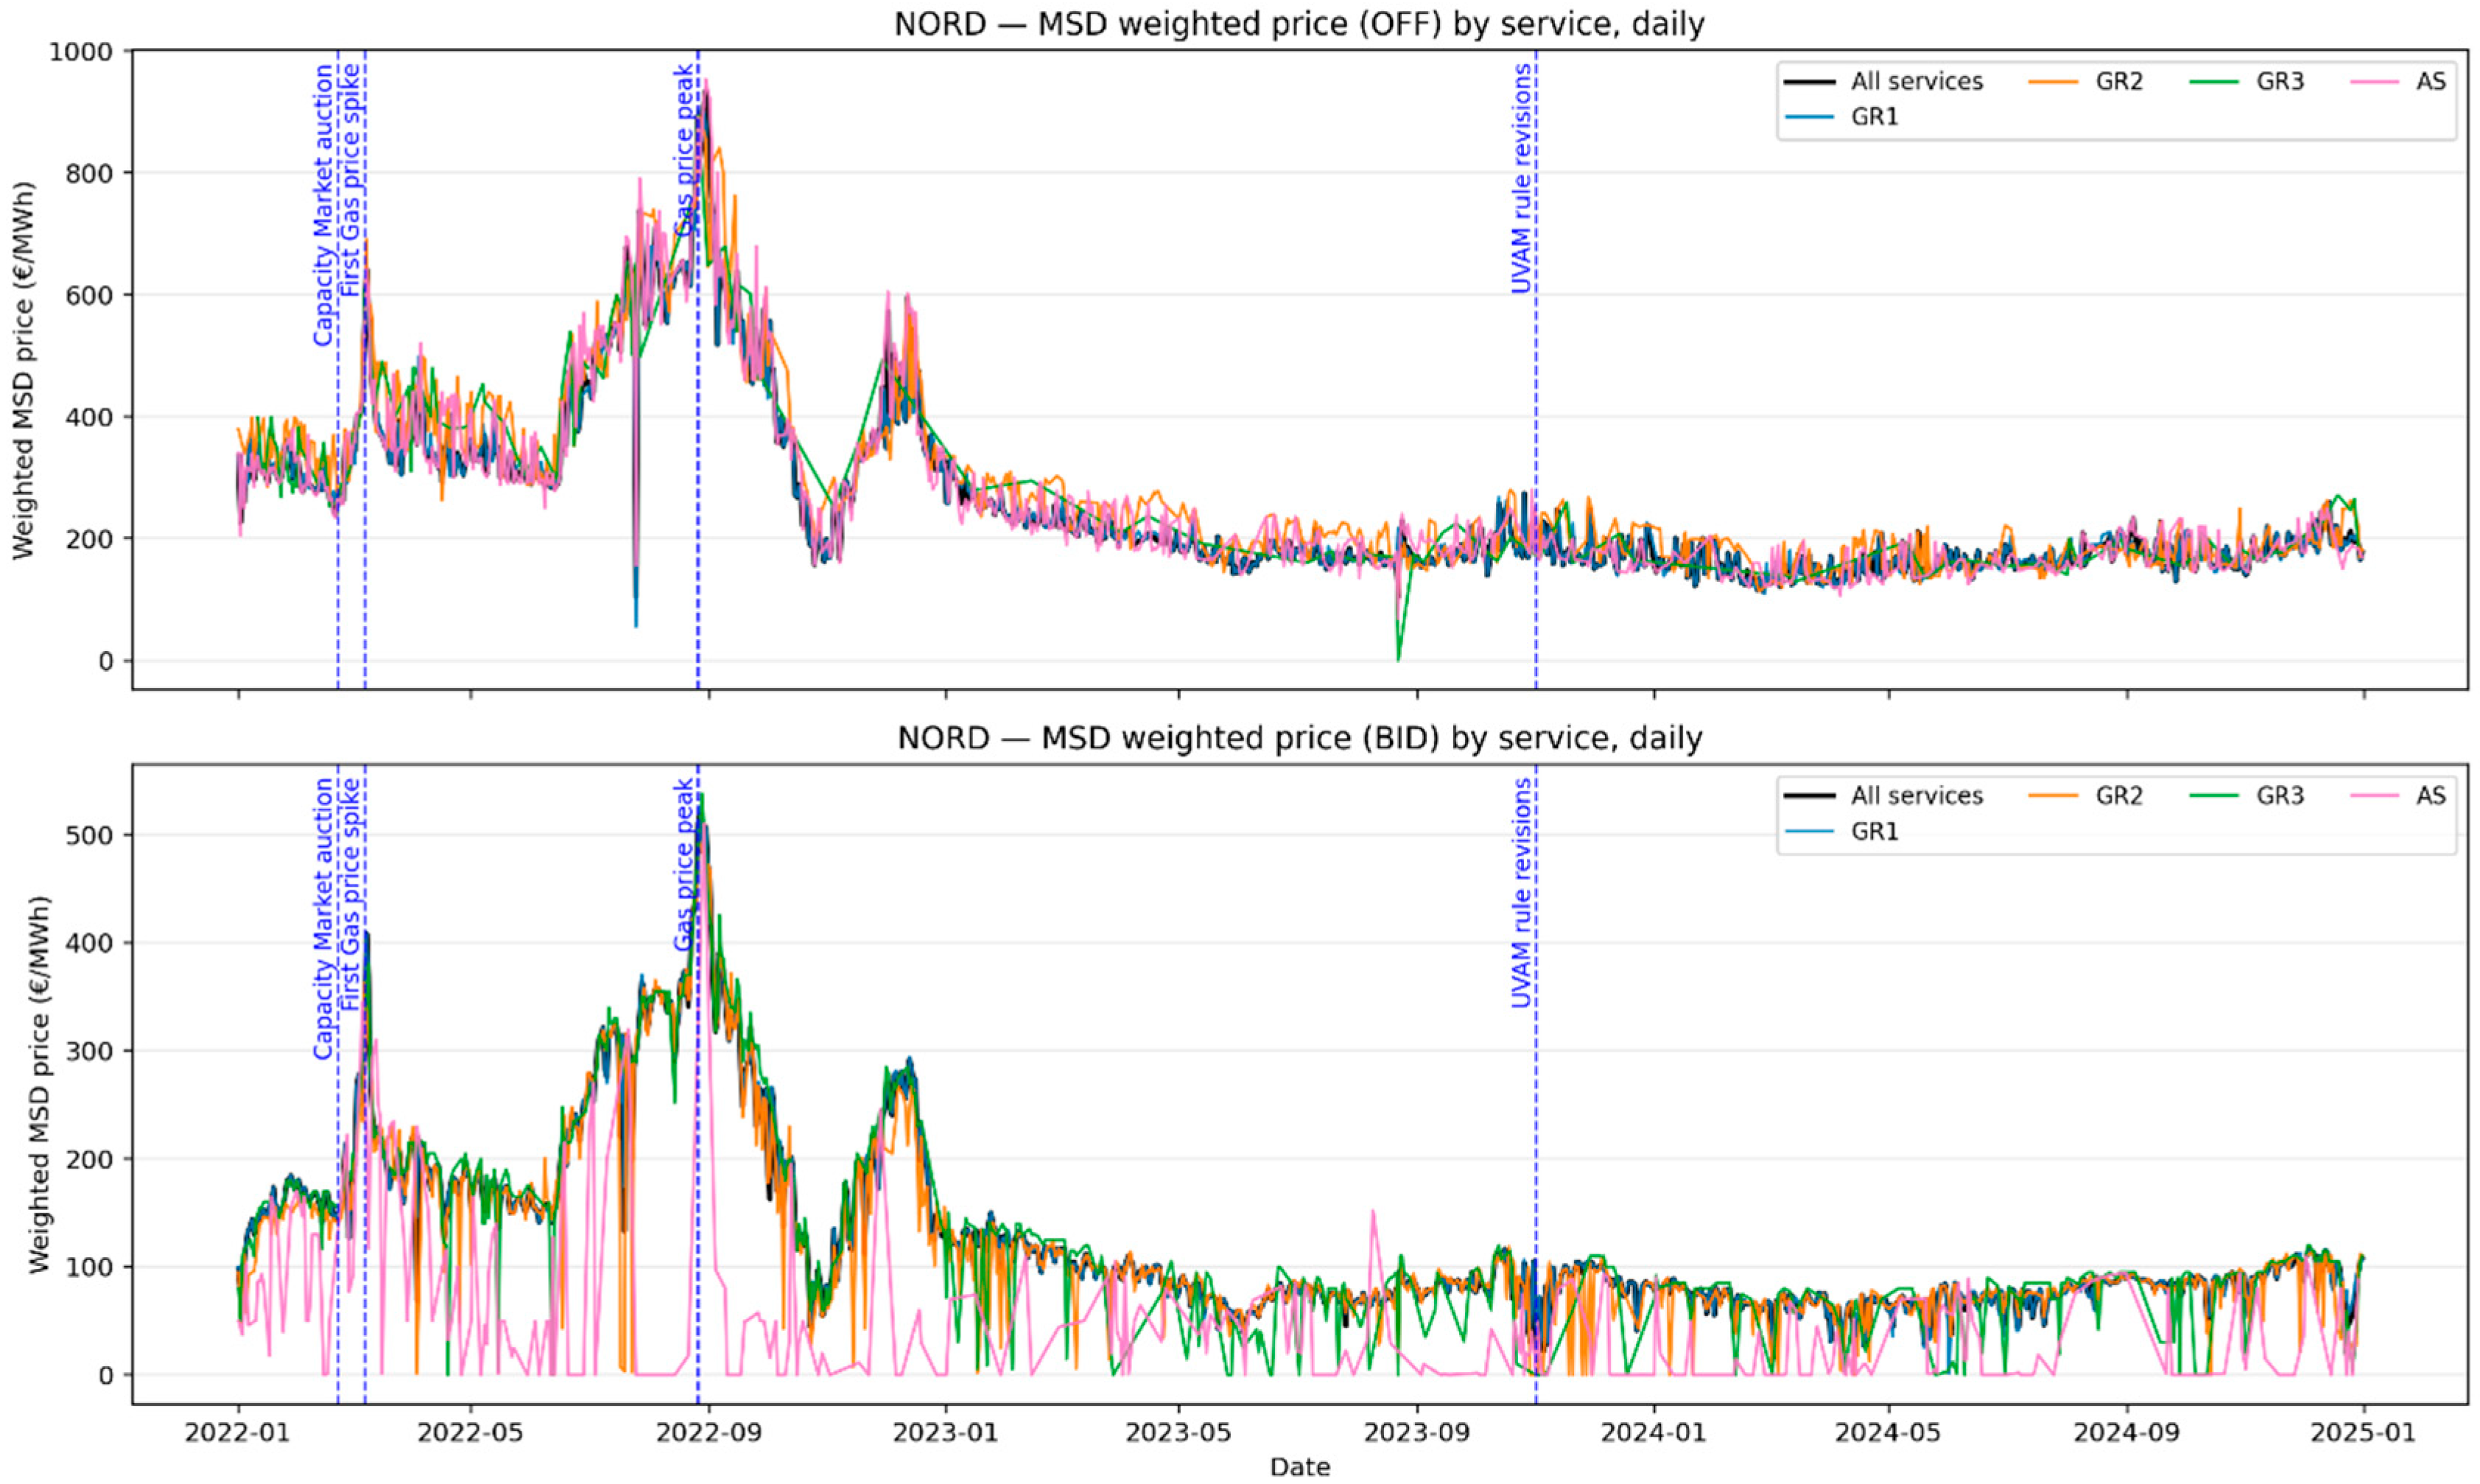The width and height of the screenshot is (2480, 1484).
Task: Click the Date x-axis label
Action: (1299, 1467)
